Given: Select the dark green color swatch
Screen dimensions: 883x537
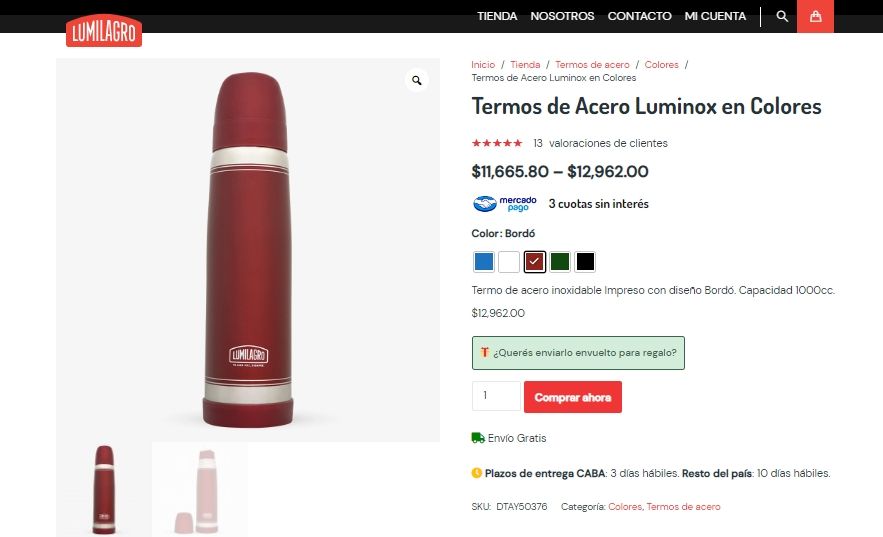Looking at the screenshot, I should (x=560, y=262).
